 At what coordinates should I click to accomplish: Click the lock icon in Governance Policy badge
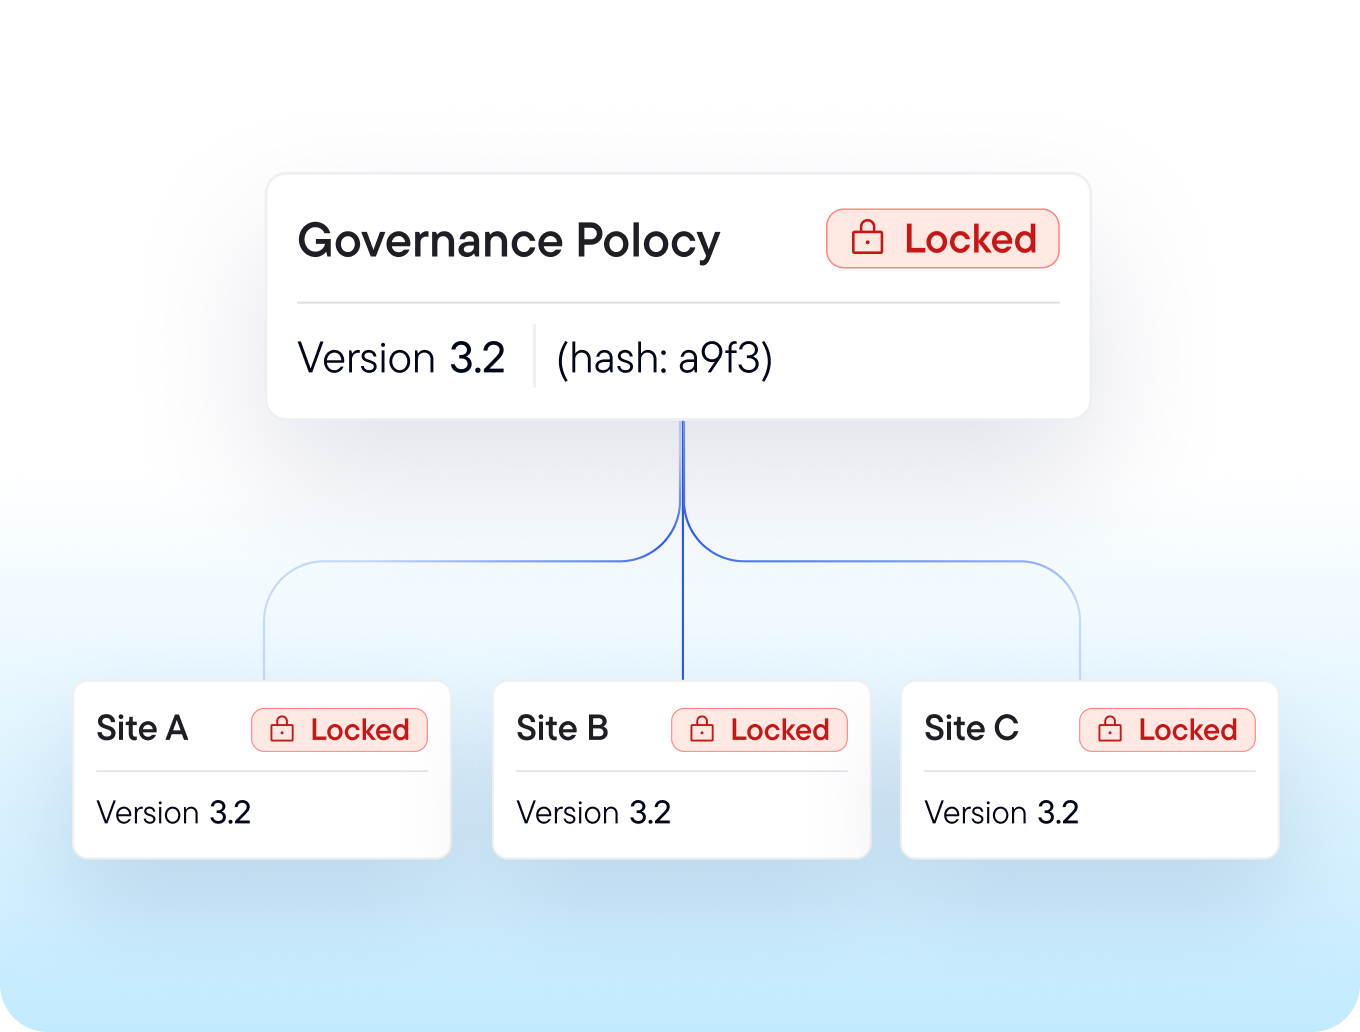867,238
